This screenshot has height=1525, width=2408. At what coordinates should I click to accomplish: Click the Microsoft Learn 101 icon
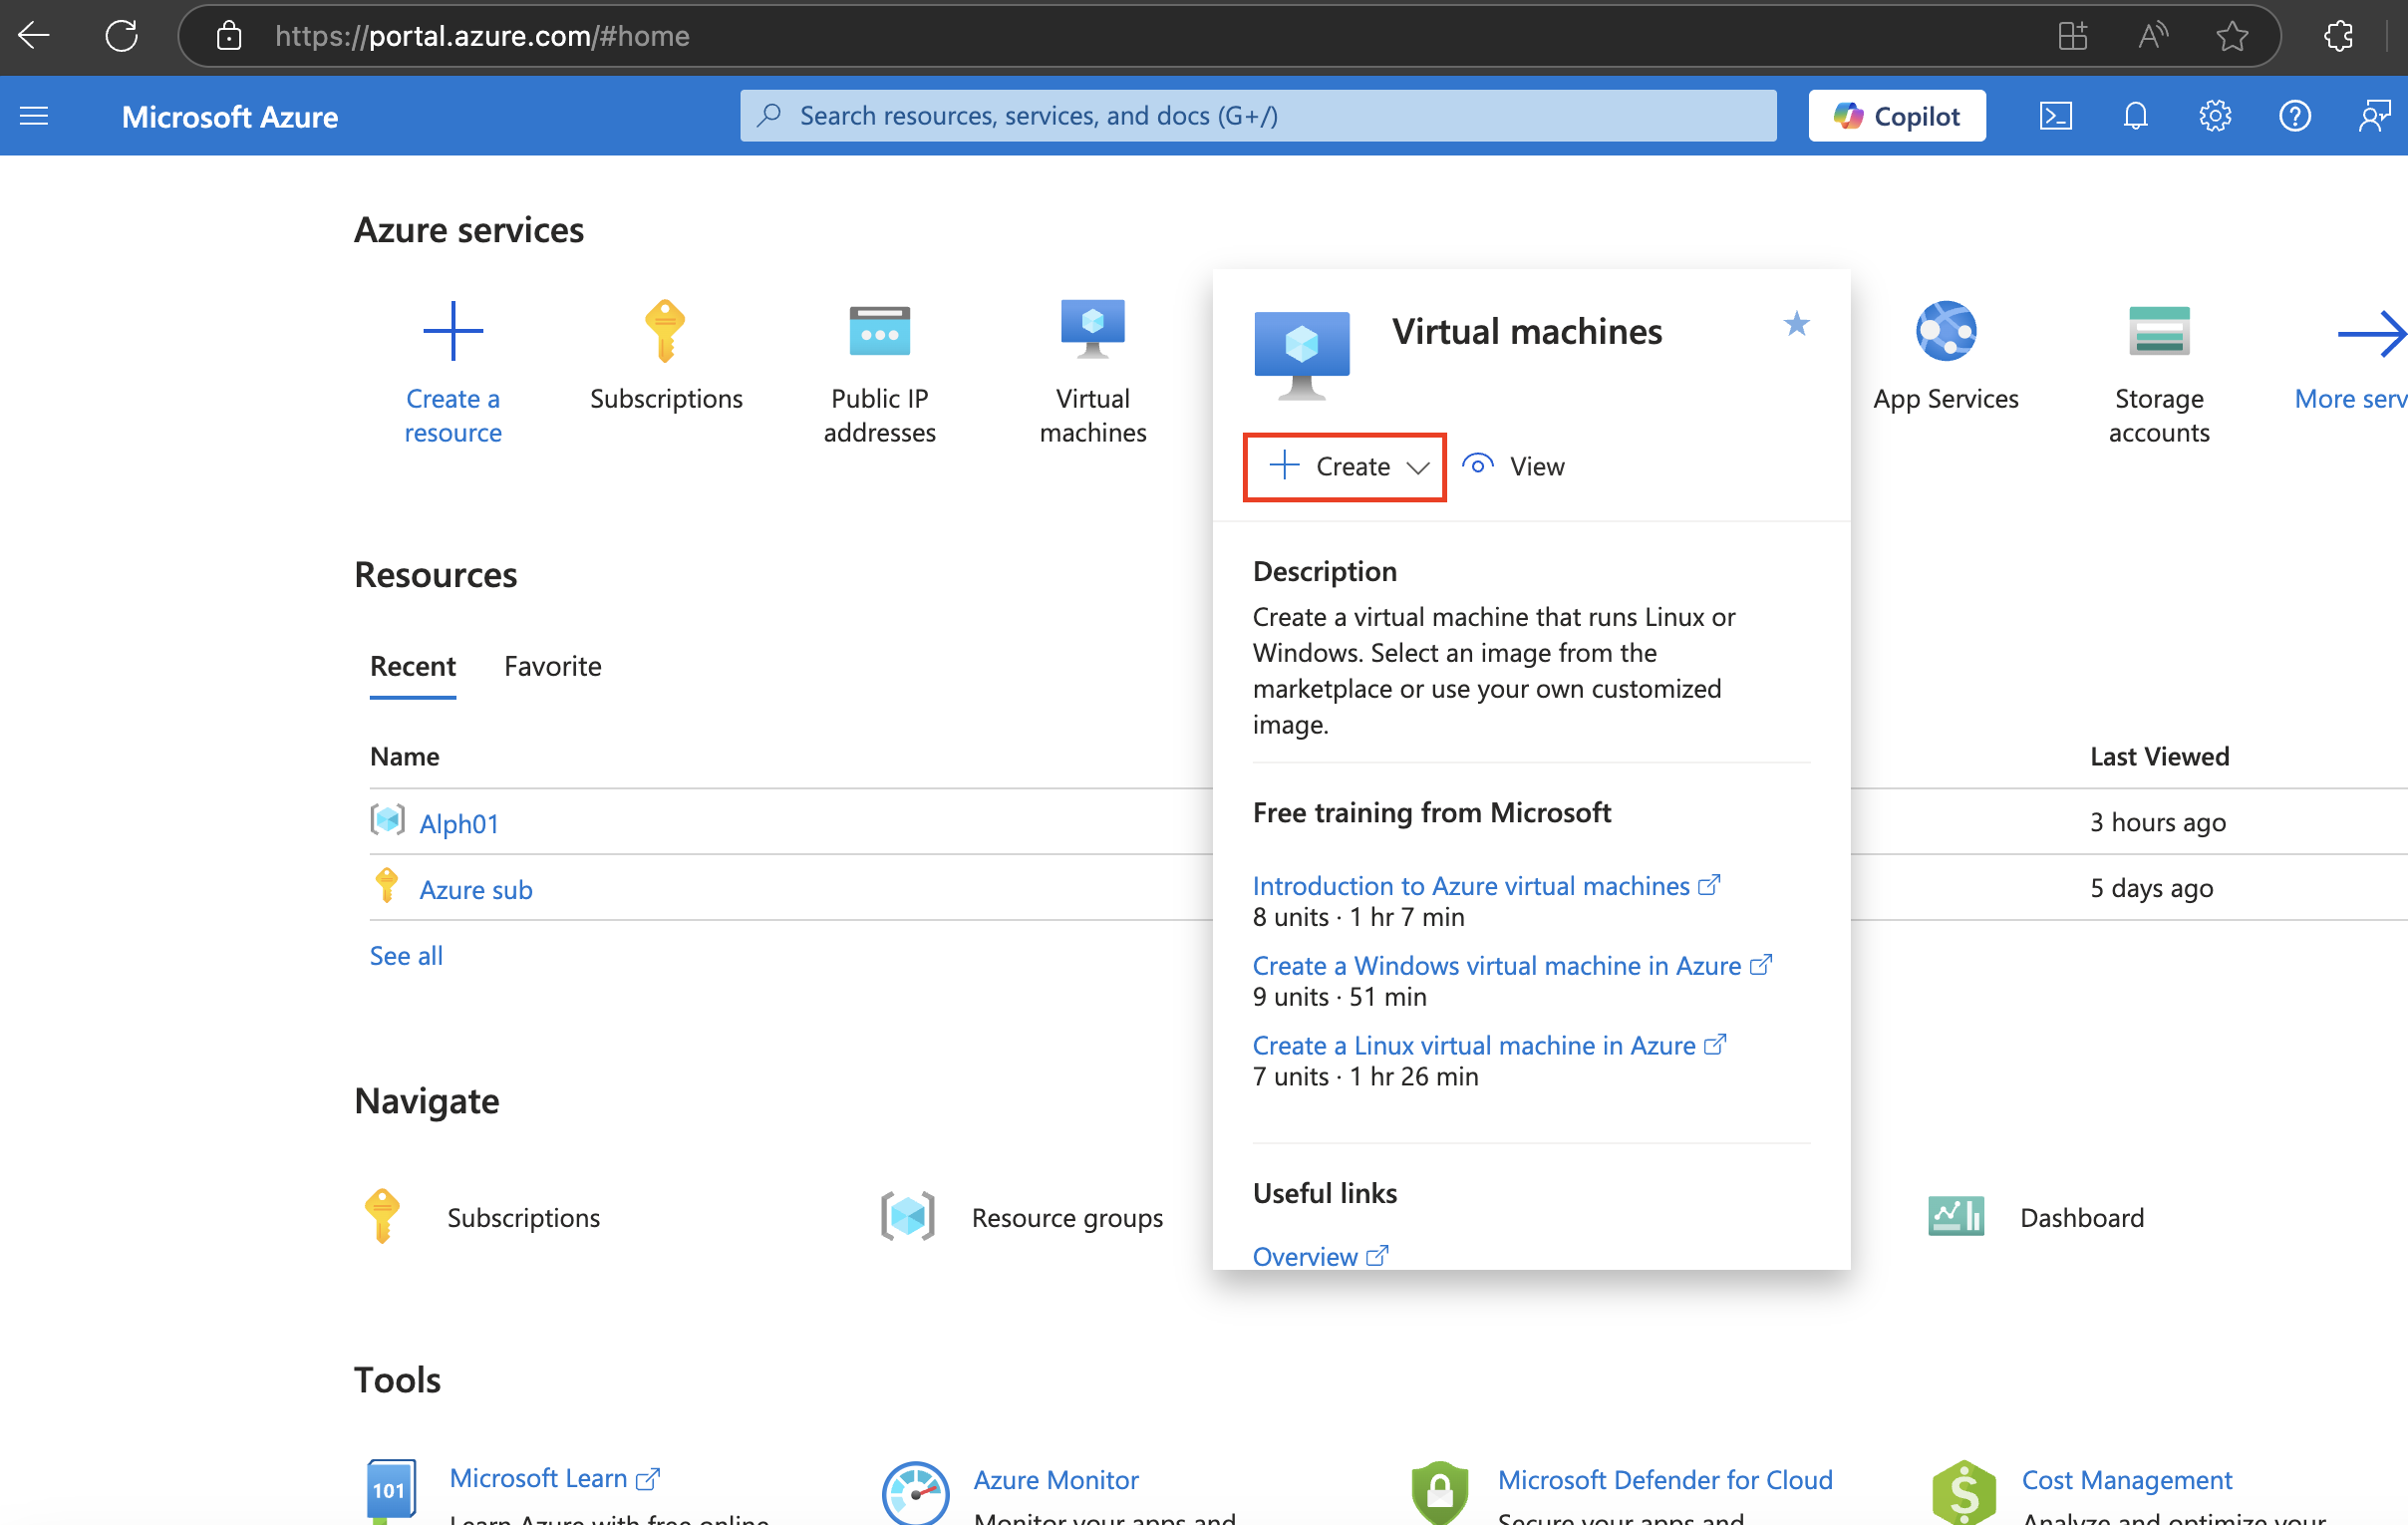coord(391,1489)
